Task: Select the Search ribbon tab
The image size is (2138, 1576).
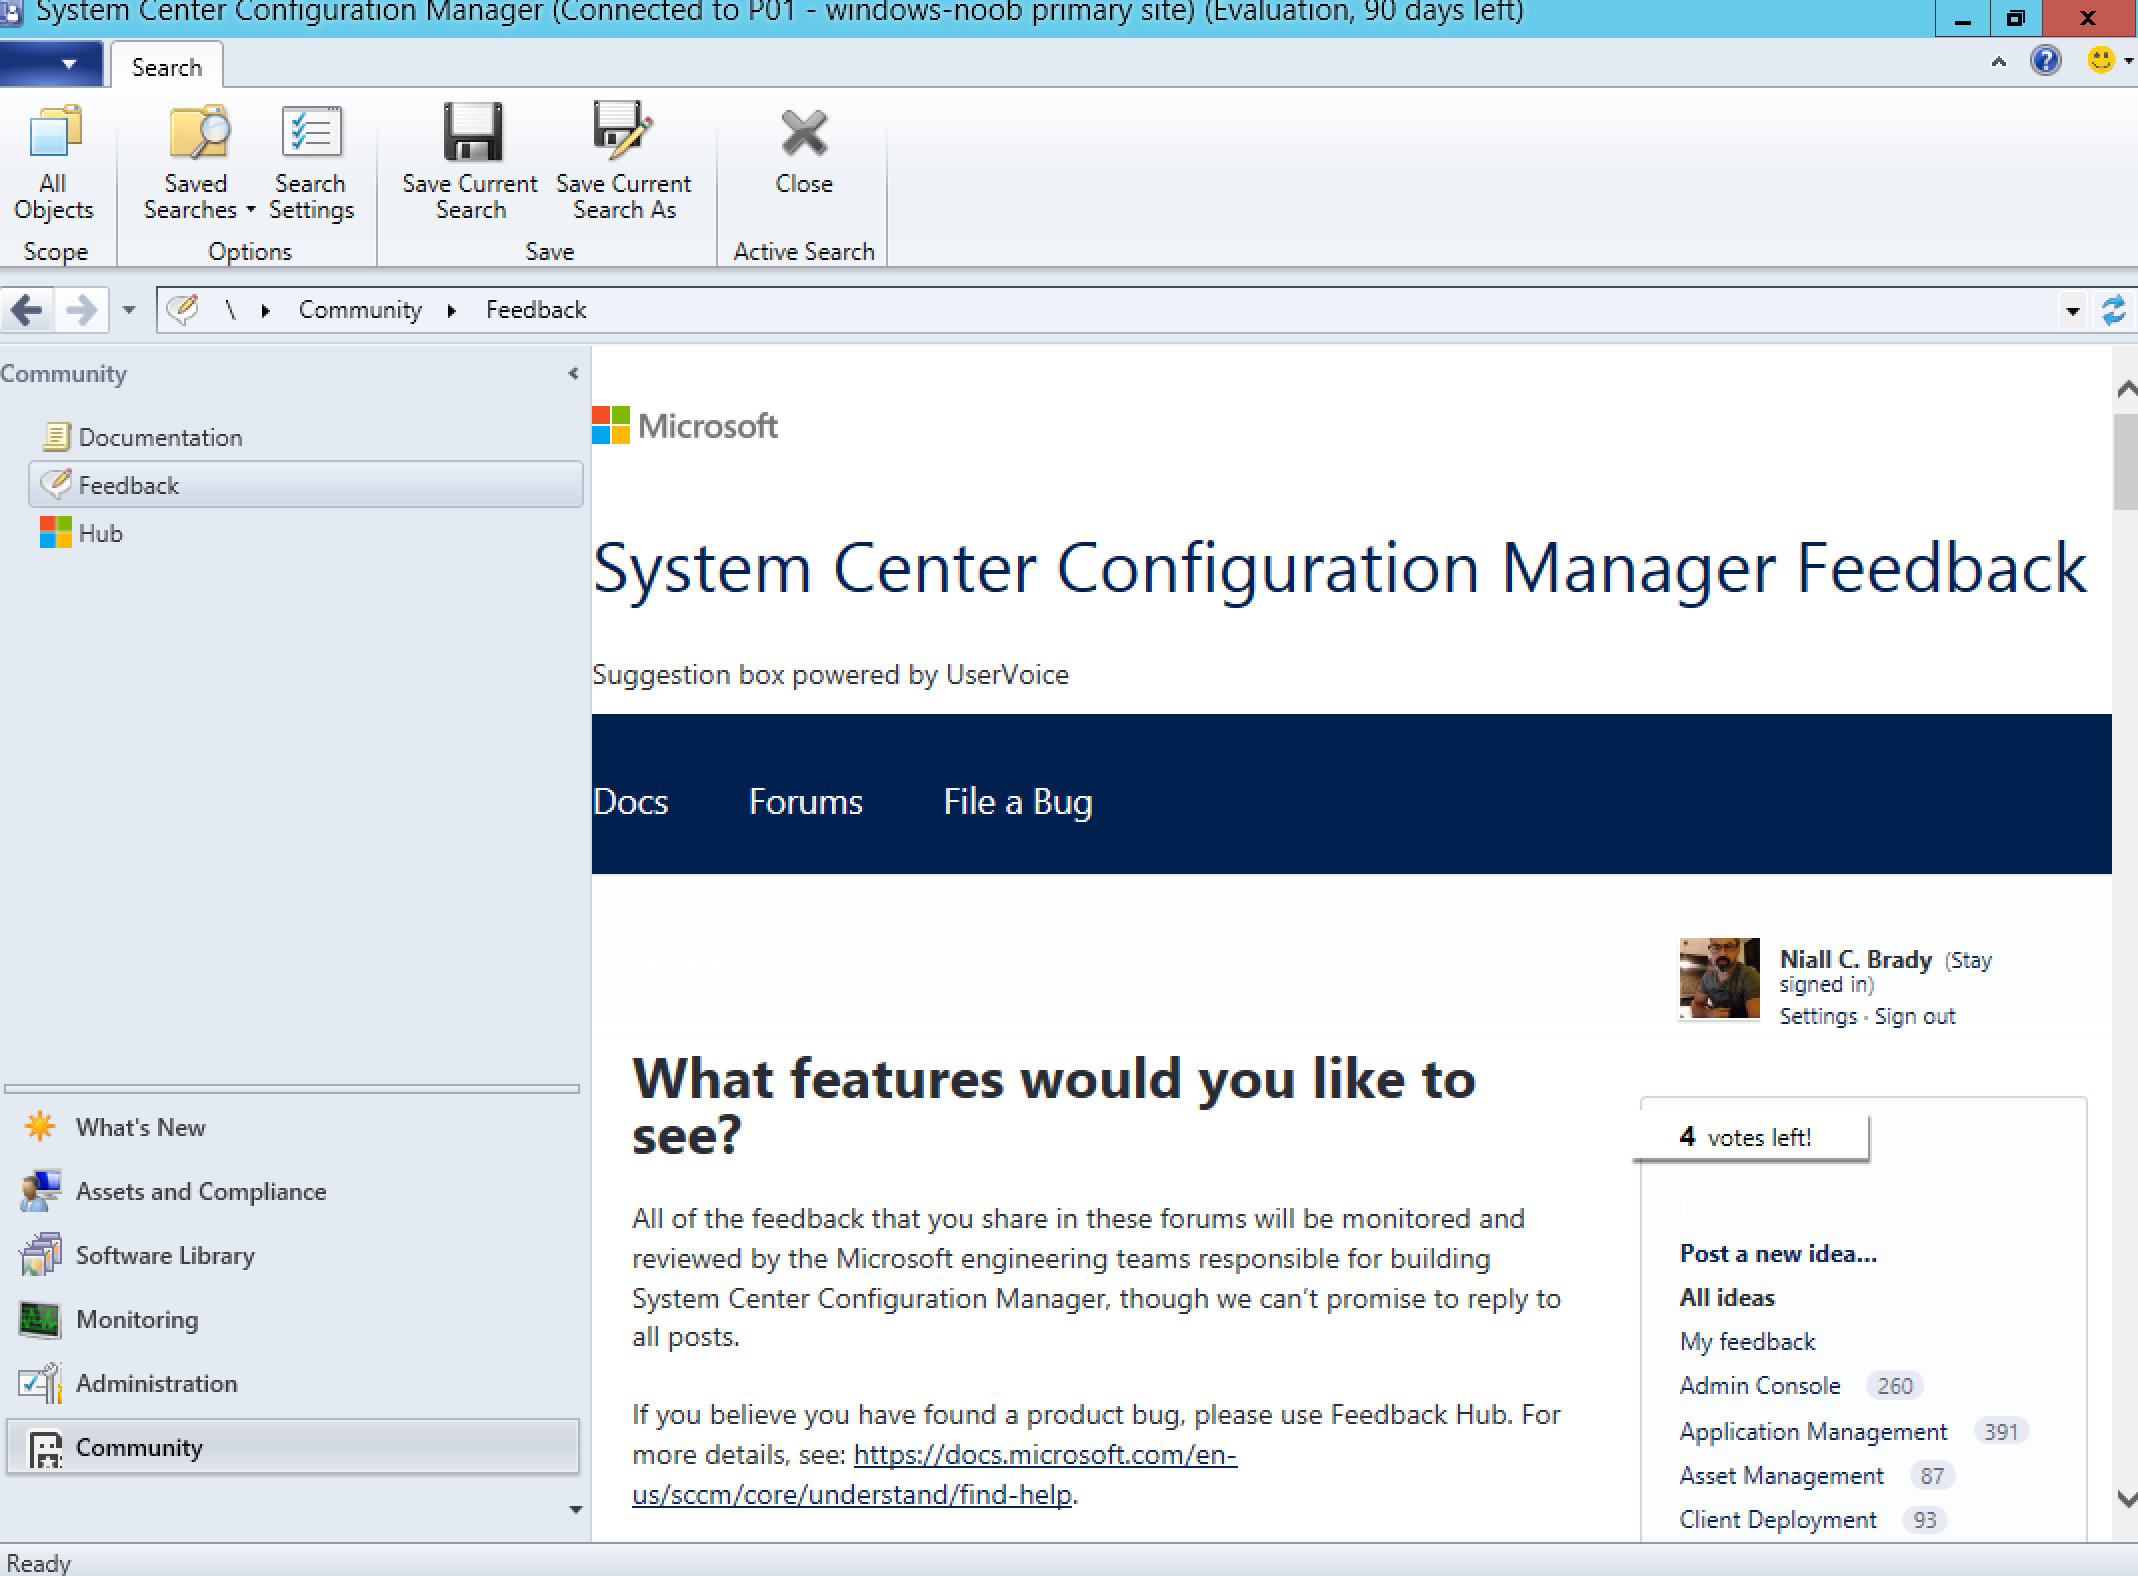Action: coord(166,67)
